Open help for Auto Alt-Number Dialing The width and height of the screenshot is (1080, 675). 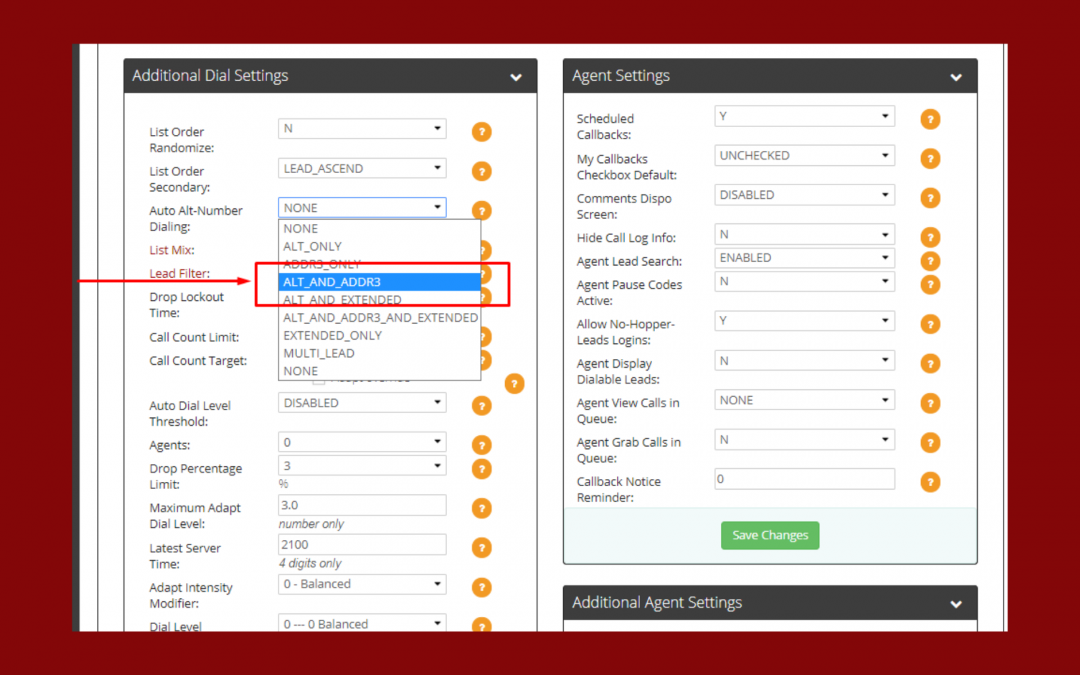[x=481, y=210]
